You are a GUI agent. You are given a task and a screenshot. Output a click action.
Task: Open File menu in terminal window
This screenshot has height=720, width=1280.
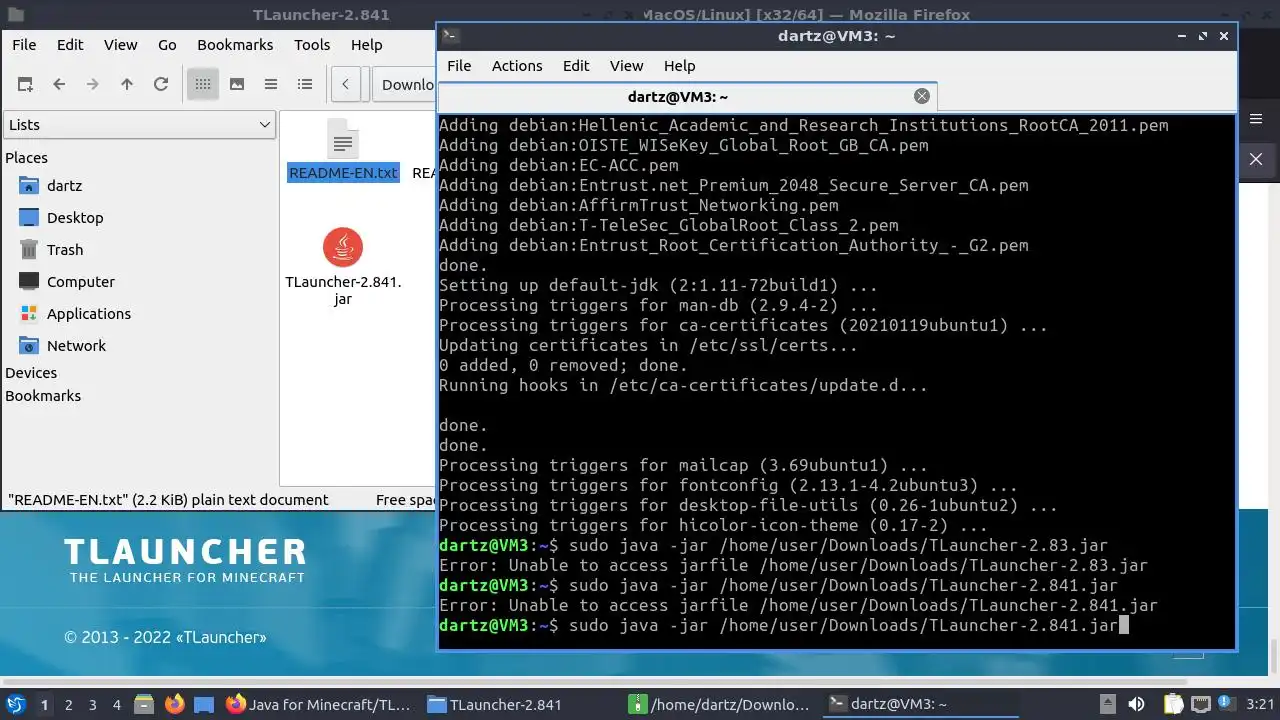(459, 66)
